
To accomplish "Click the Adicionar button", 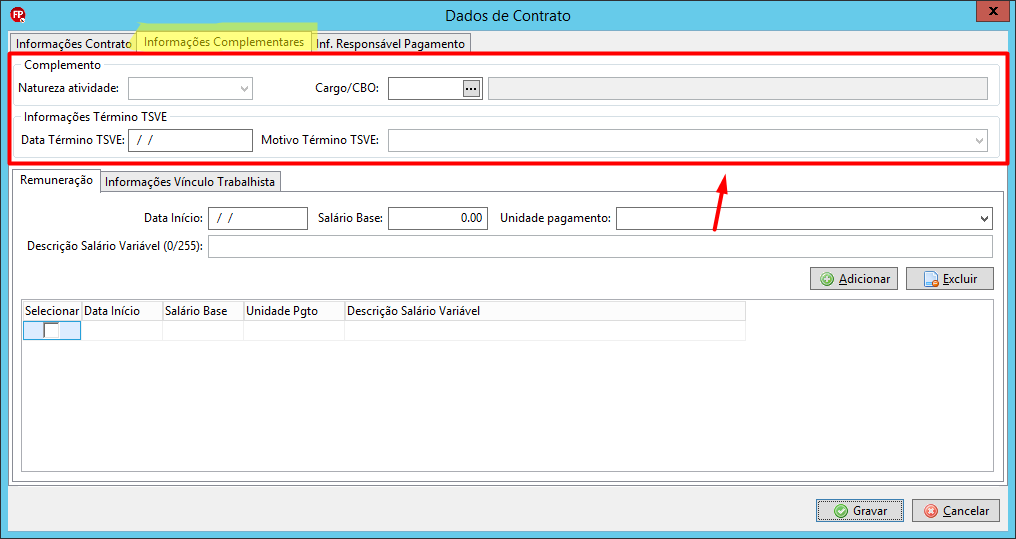I will point(854,279).
